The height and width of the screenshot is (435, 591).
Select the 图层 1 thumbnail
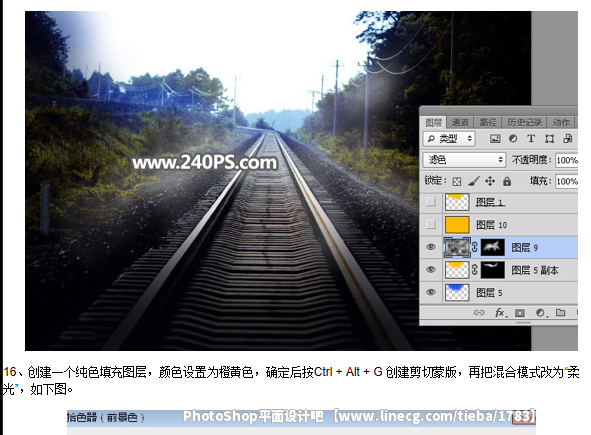click(x=457, y=202)
